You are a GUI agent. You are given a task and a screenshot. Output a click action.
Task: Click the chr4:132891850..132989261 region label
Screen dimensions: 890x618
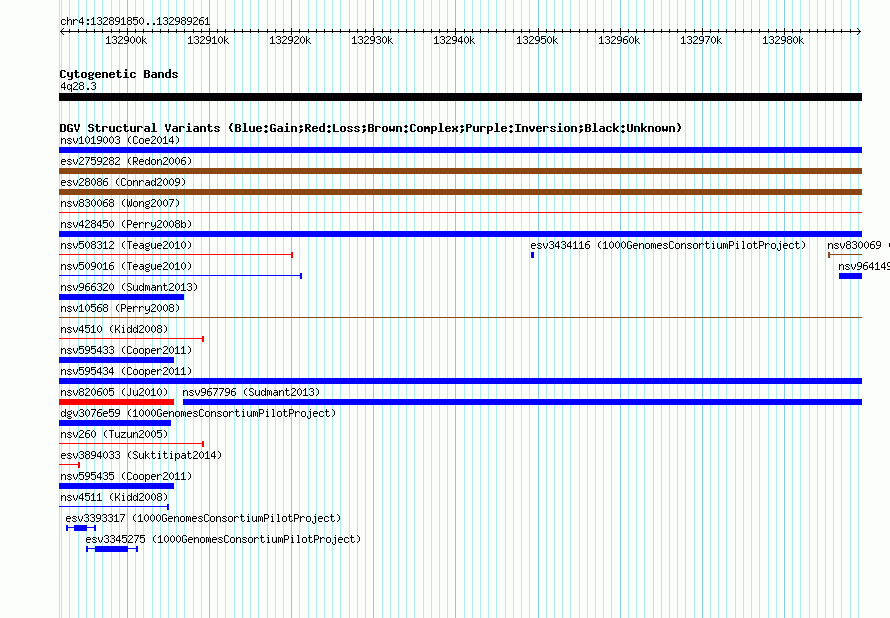pyautogui.click(x=135, y=22)
